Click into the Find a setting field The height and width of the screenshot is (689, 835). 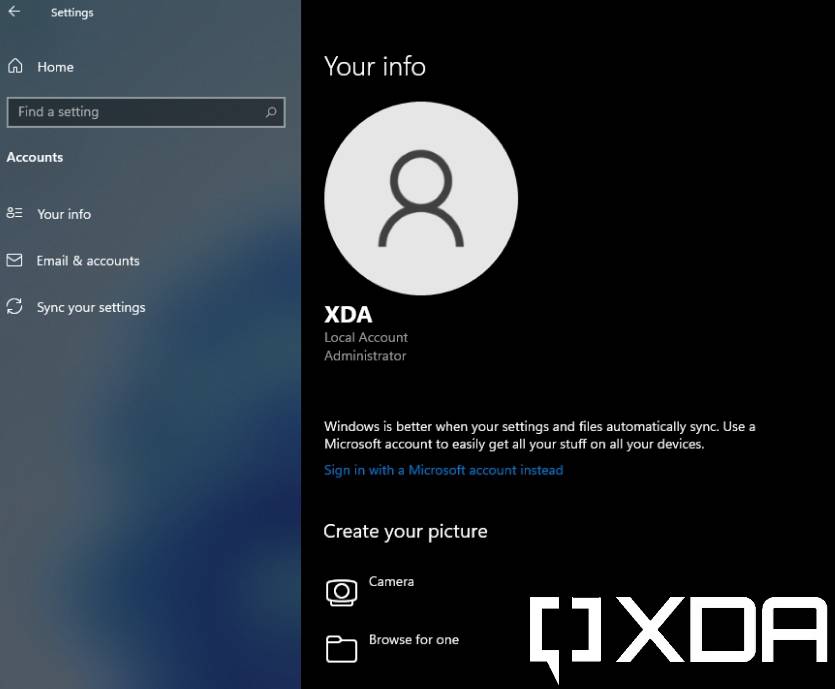pyautogui.click(x=146, y=112)
